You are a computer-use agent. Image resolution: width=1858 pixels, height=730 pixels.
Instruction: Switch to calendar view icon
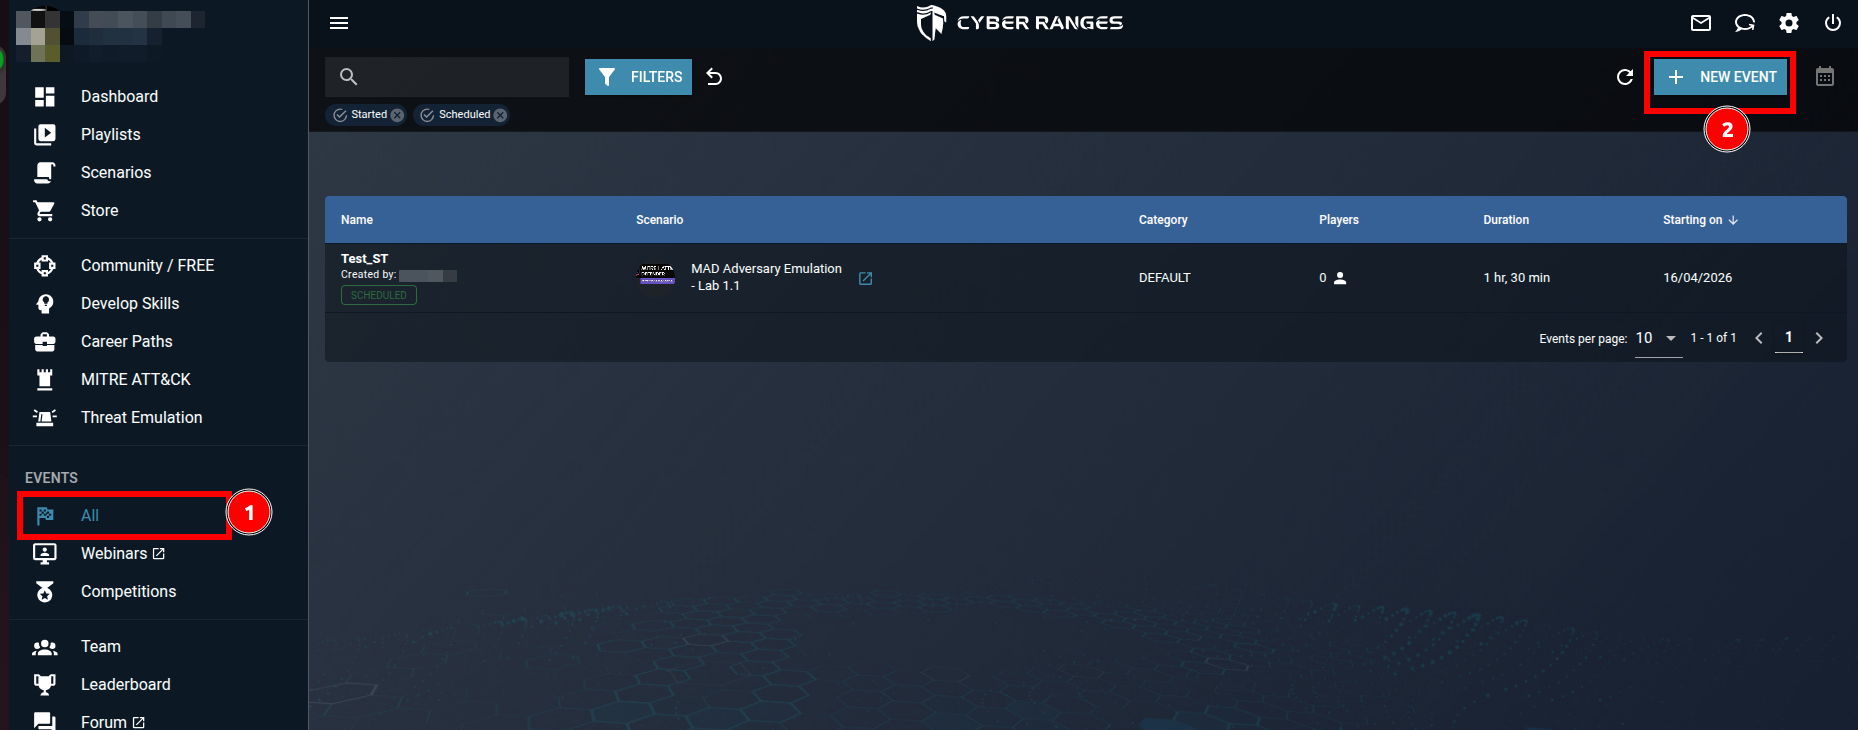click(1825, 77)
